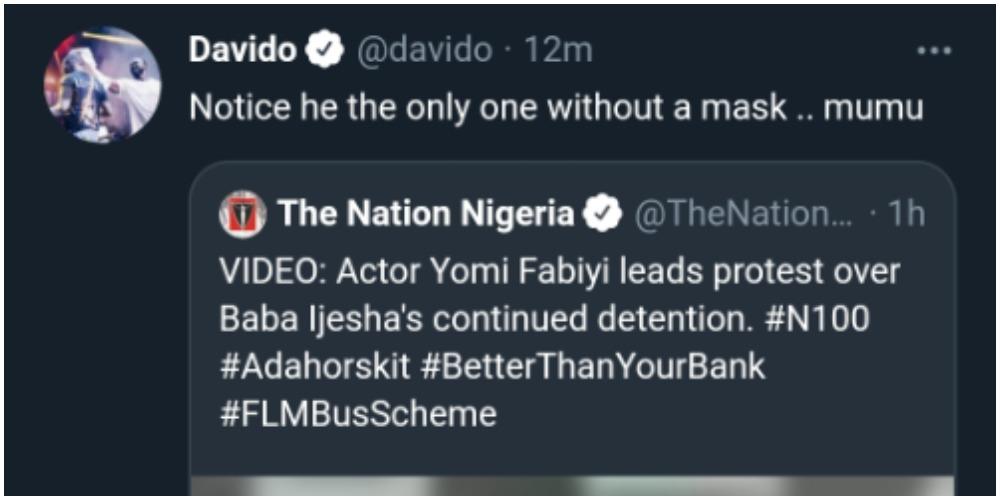The image size is (1000, 500).
Task: Click The Nation Nigeria account name
Action: pyautogui.click(x=426, y=213)
